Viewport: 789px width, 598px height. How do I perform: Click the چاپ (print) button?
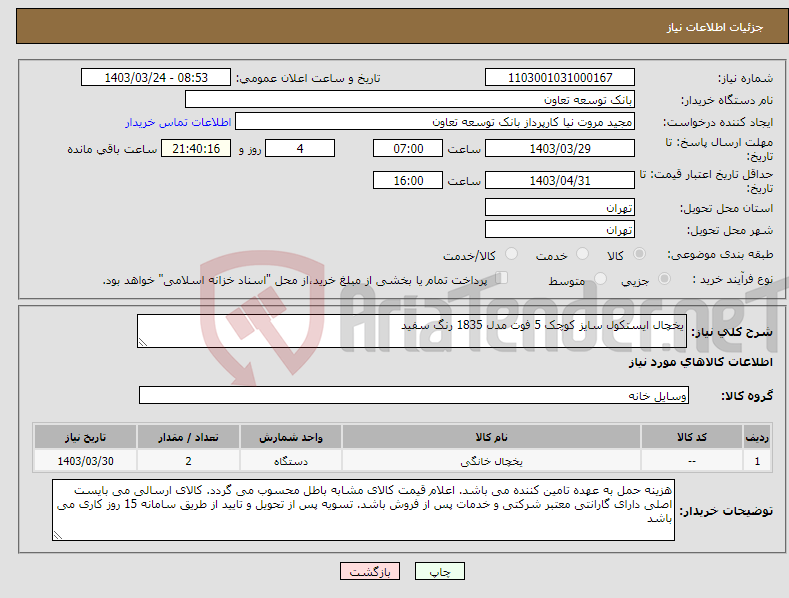click(439, 571)
